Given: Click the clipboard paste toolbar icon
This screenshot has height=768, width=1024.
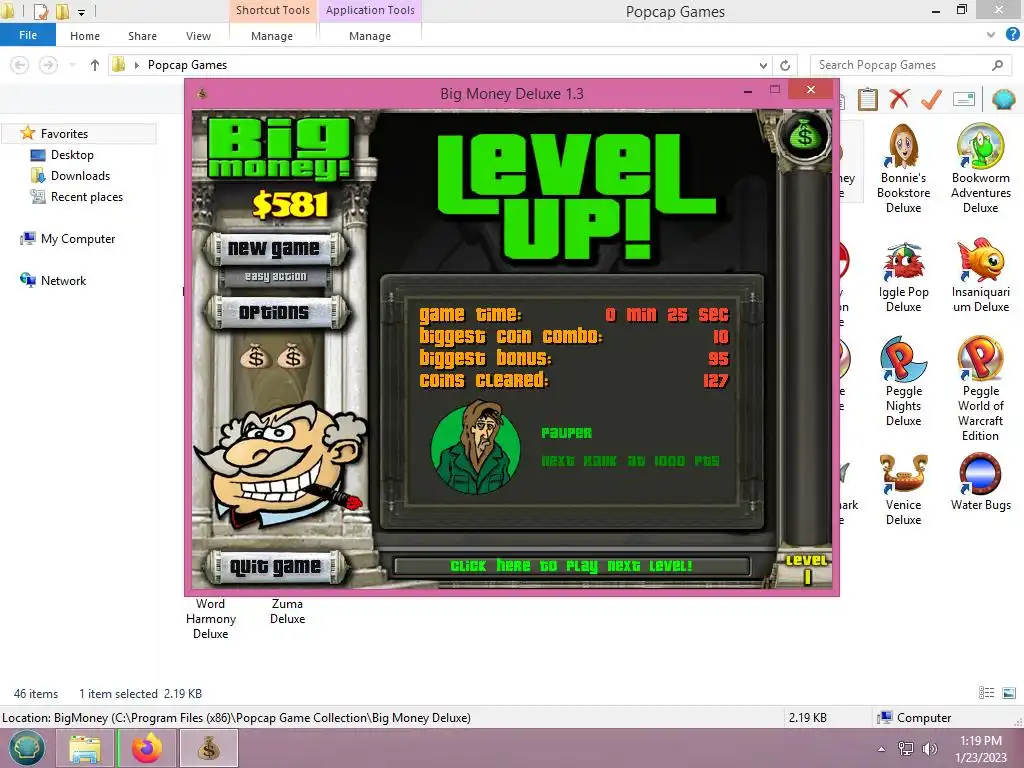Looking at the screenshot, I should 867,99.
